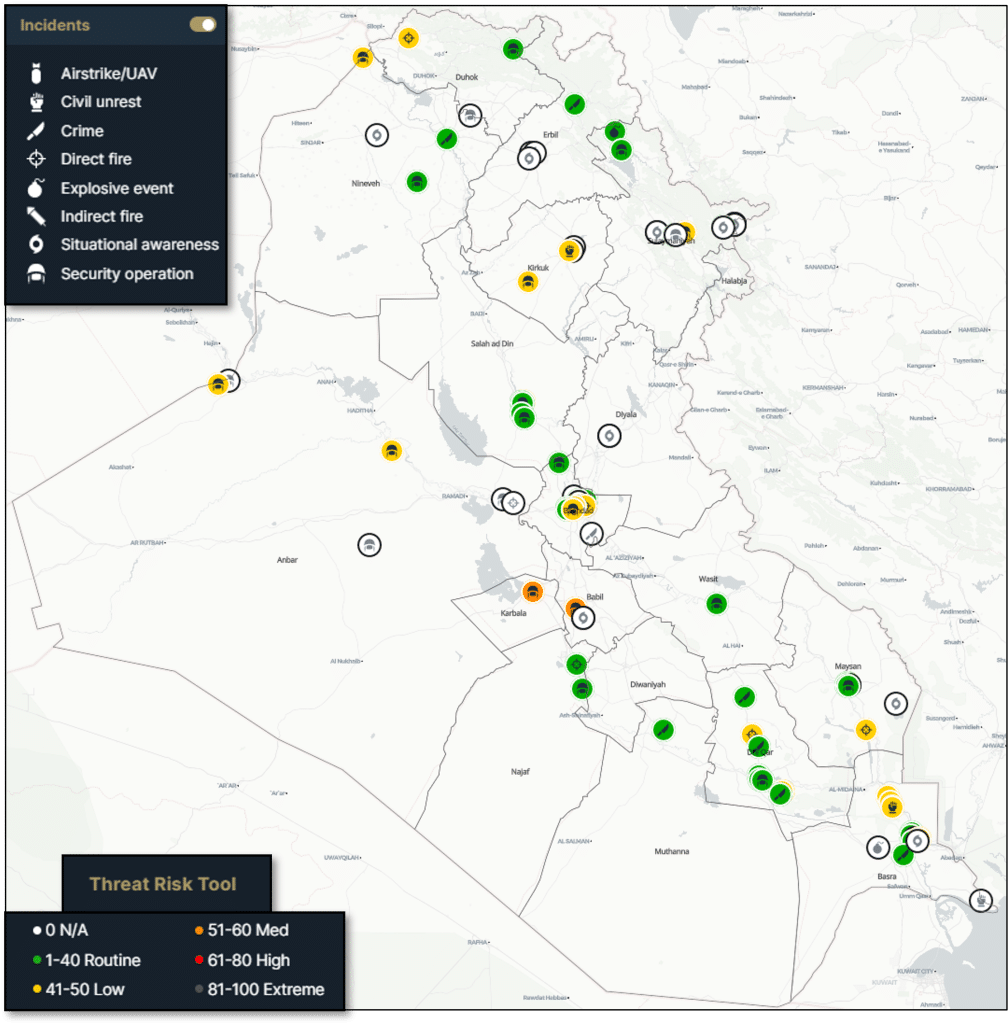Open the green security operation marker north of Baghdad
Viewport: 1008px width, 1024px height.
559,463
